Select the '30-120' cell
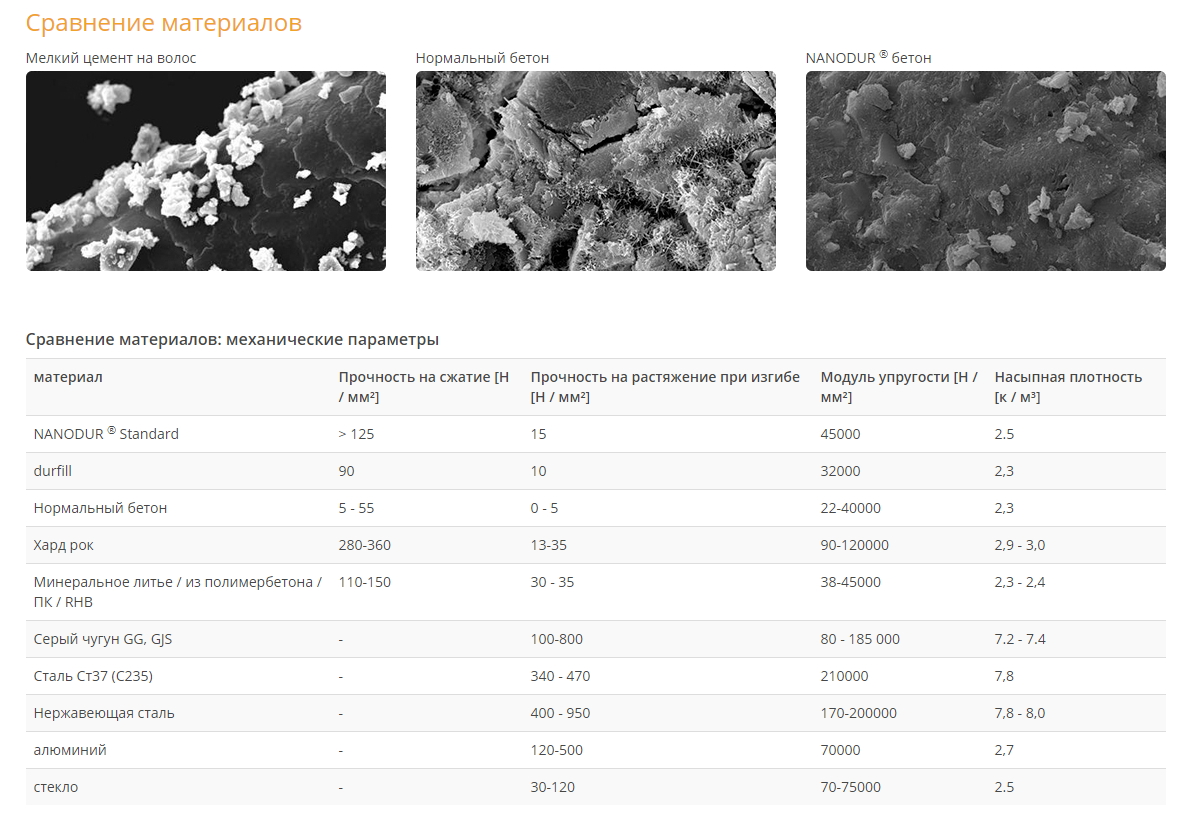This screenshot has width=1184, height=823. click(553, 787)
